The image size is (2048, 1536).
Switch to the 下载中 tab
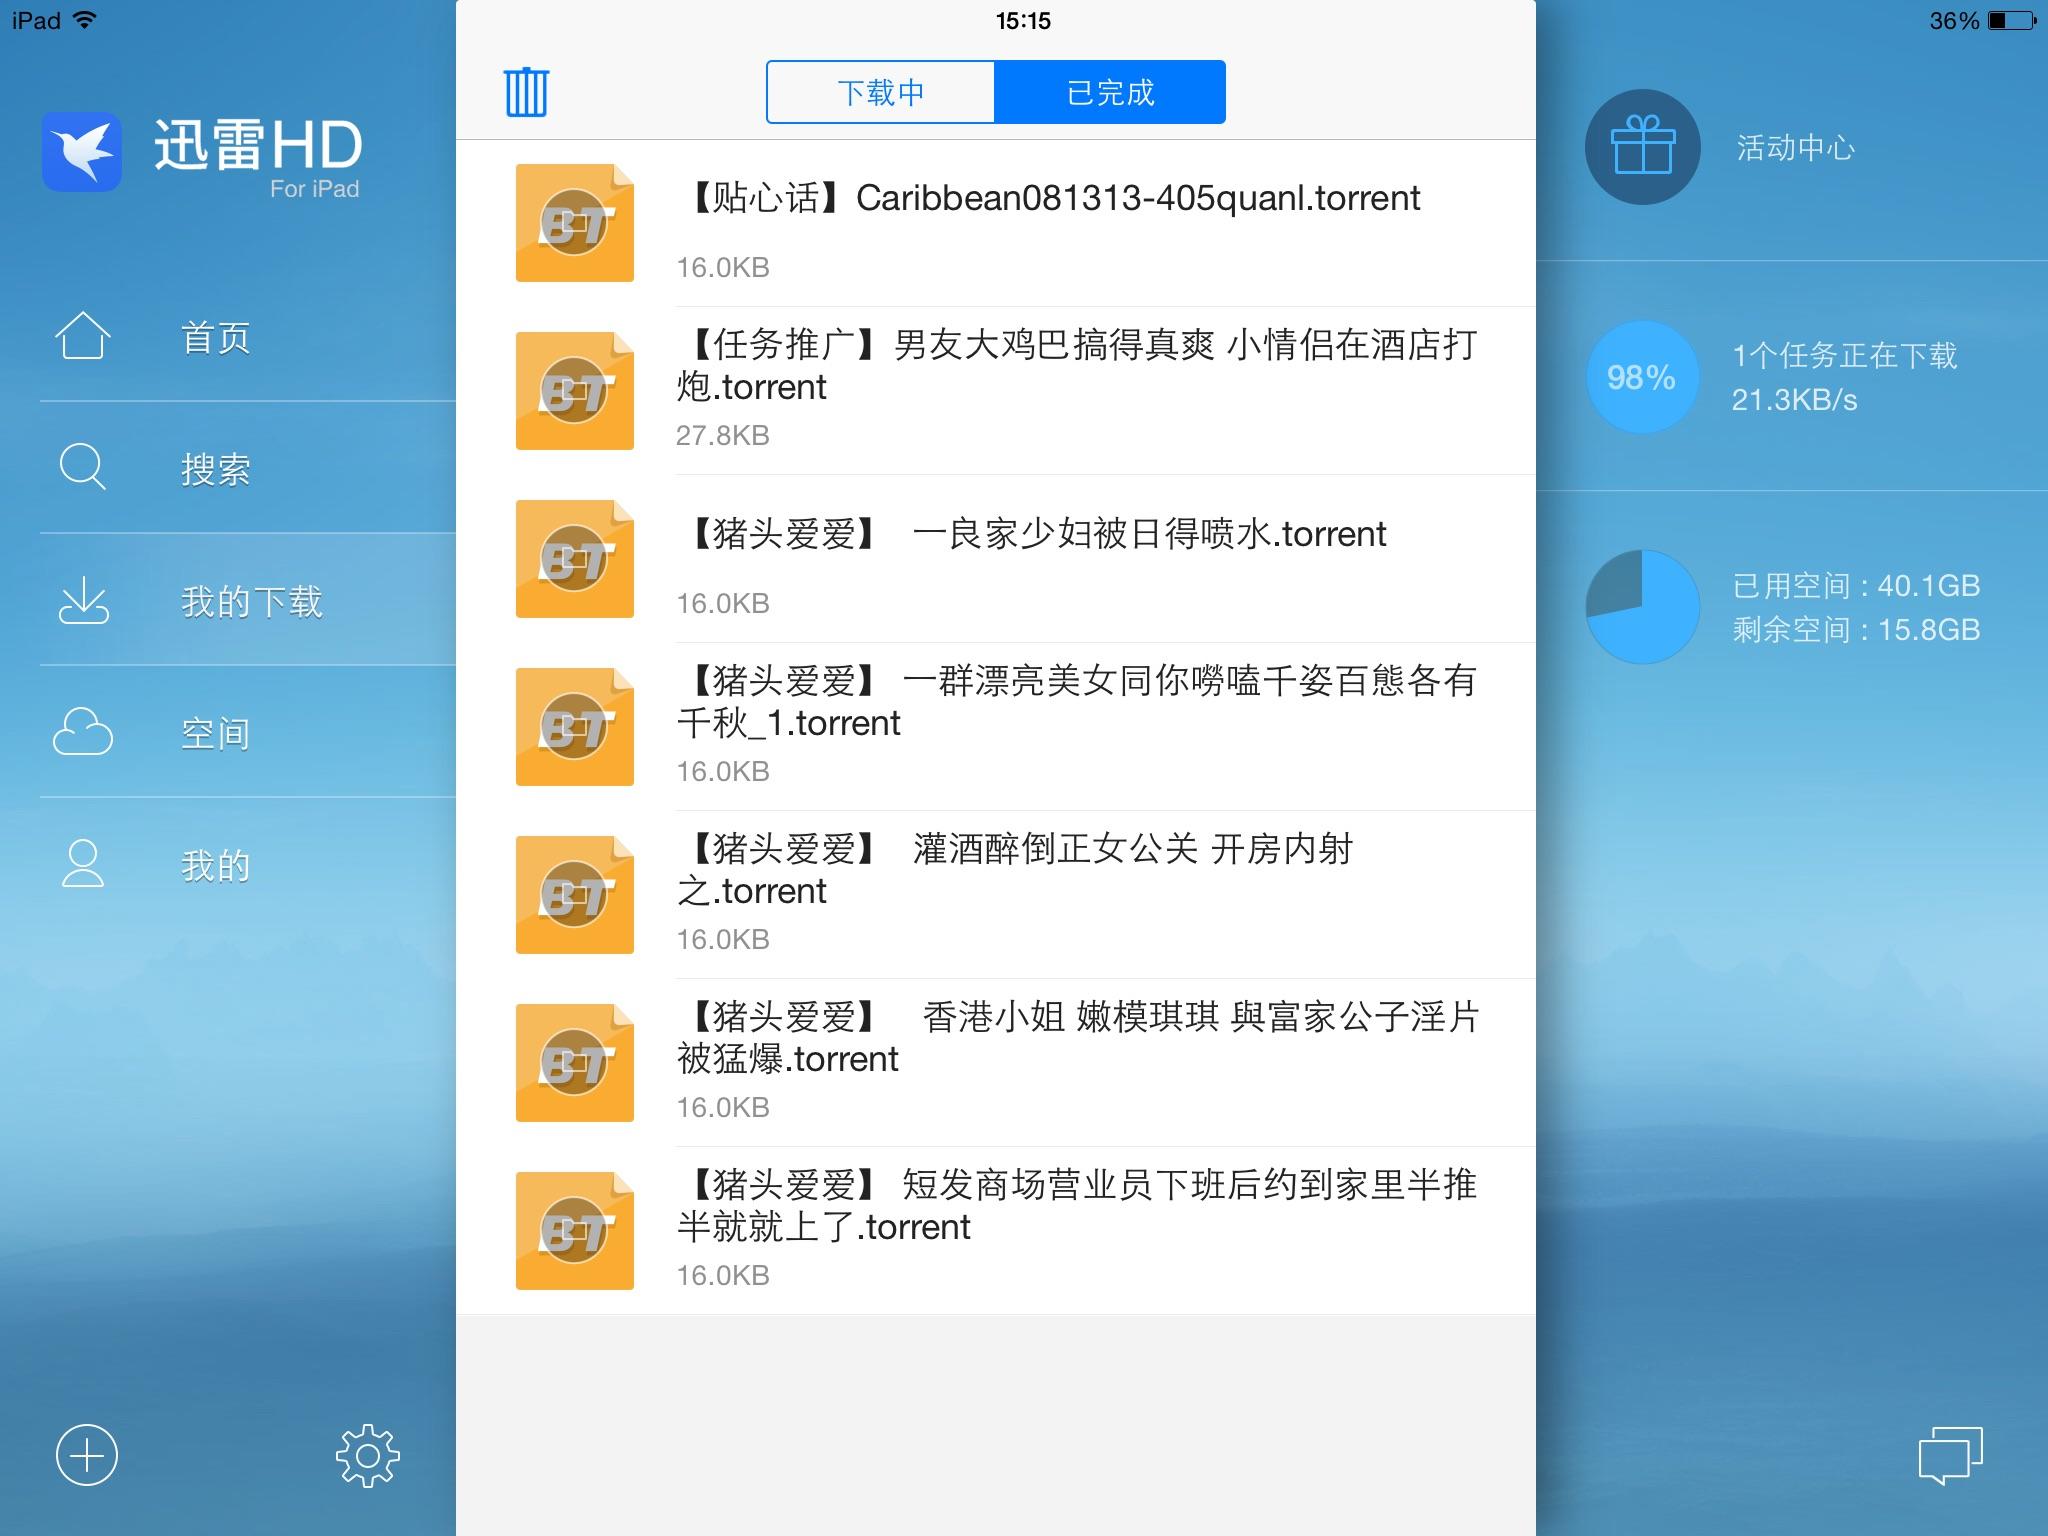click(x=880, y=92)
